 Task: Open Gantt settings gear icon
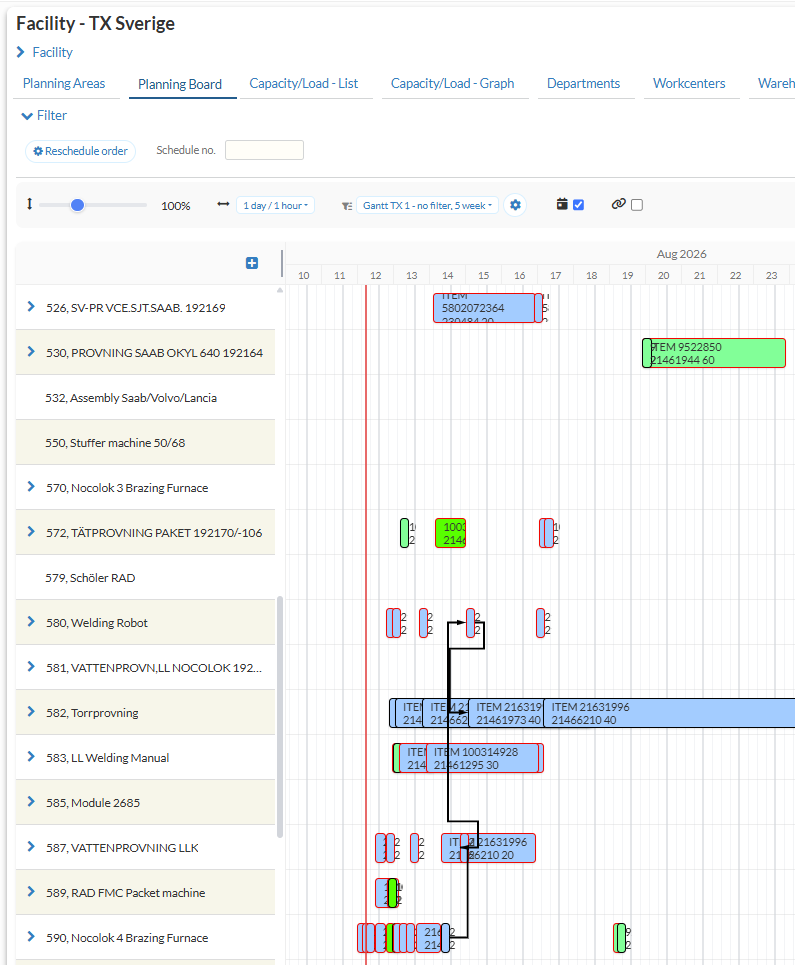coord(515,205)
